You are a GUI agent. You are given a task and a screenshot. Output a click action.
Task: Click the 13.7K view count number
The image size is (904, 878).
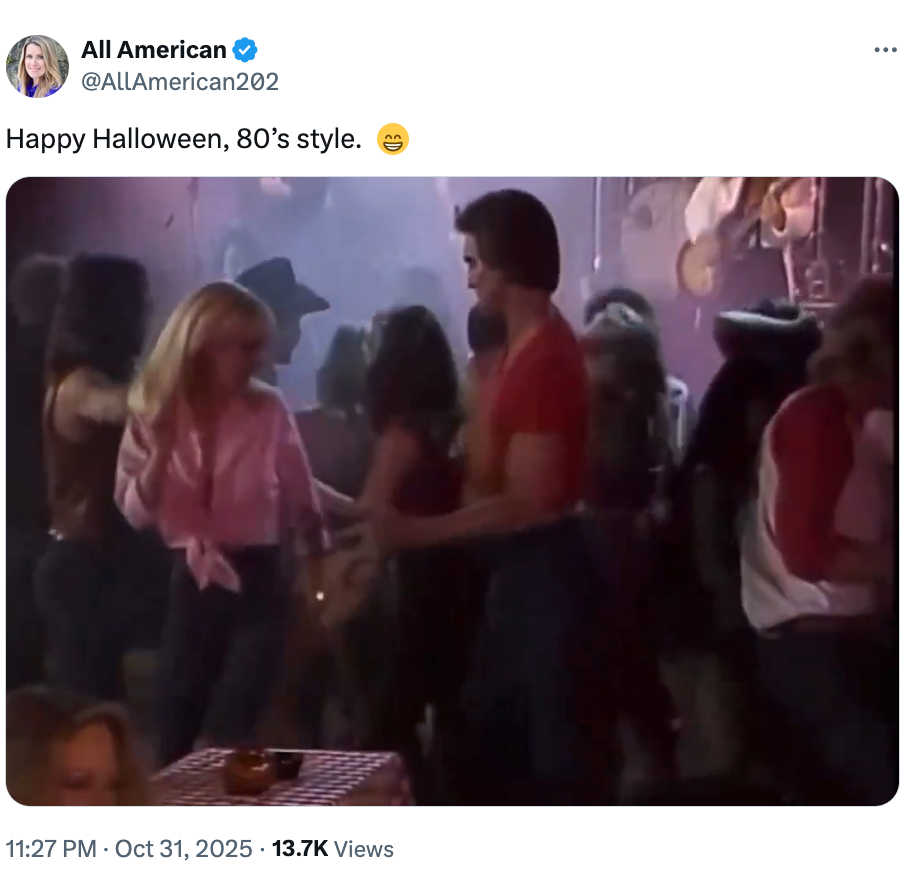[x=299, y=849]
